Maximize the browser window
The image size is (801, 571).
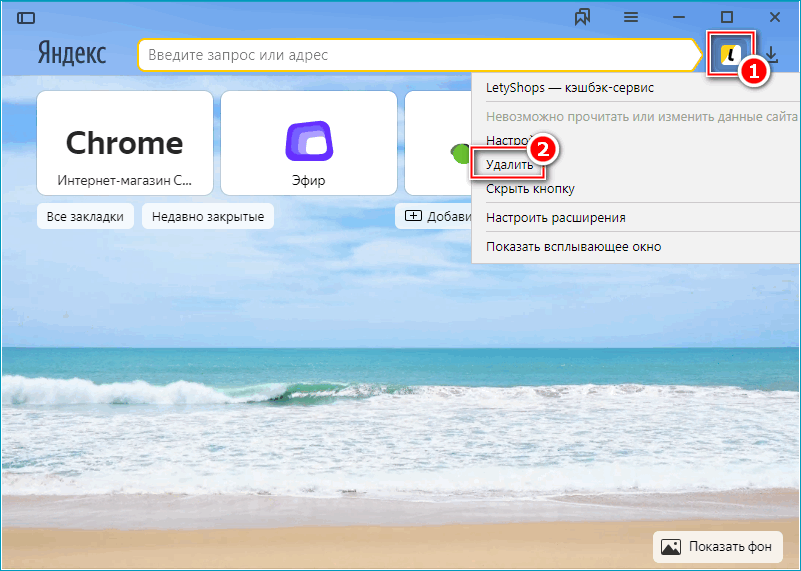(727, 17)
